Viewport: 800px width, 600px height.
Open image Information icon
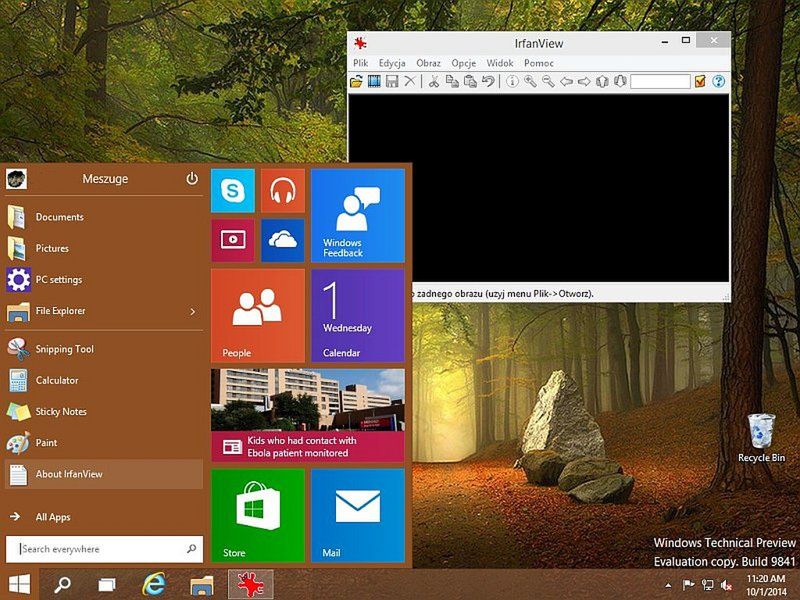[512, 81]
